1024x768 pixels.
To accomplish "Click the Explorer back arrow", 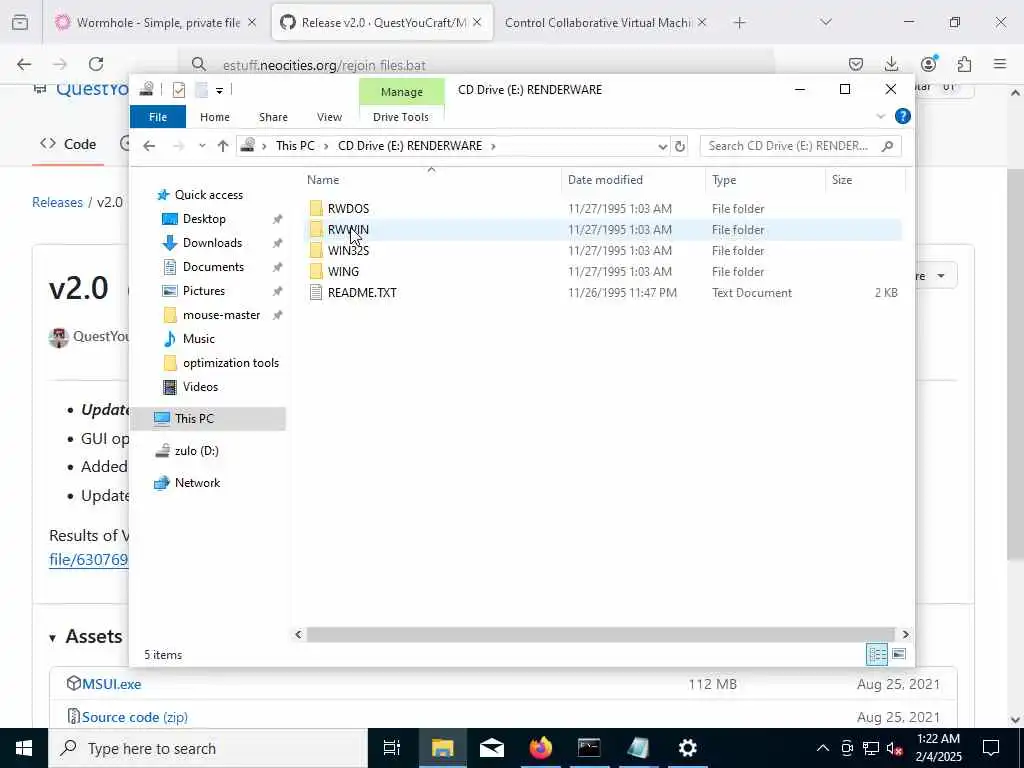I will [x=149, y=146].
